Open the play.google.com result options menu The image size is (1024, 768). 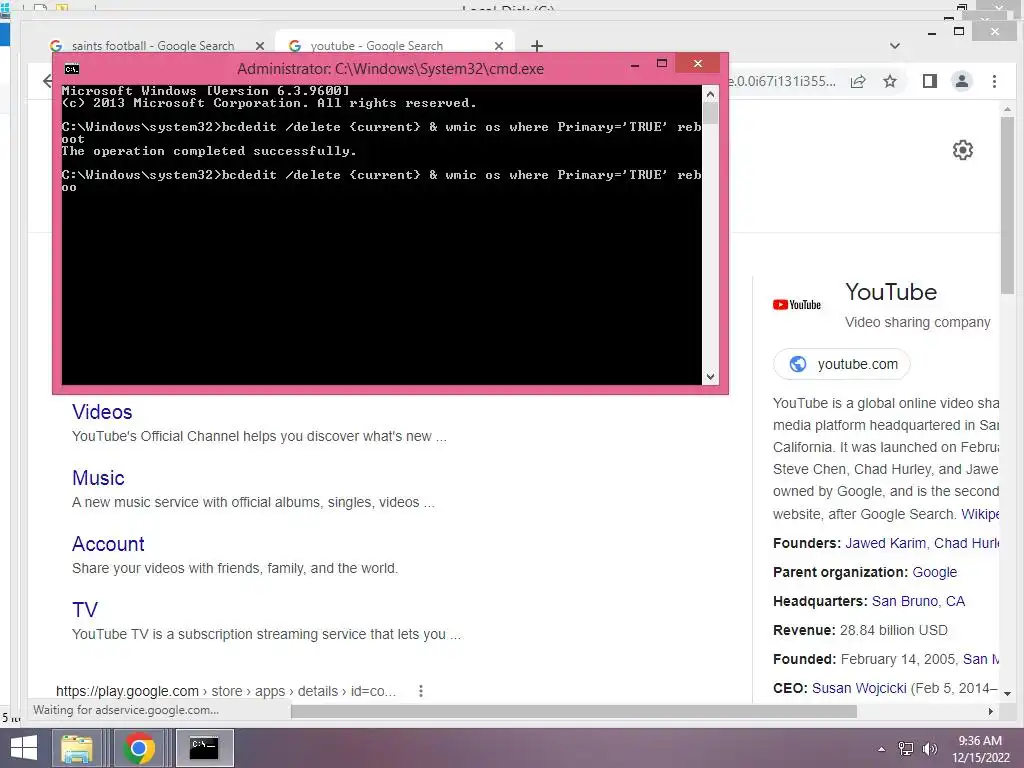(421, 691)
